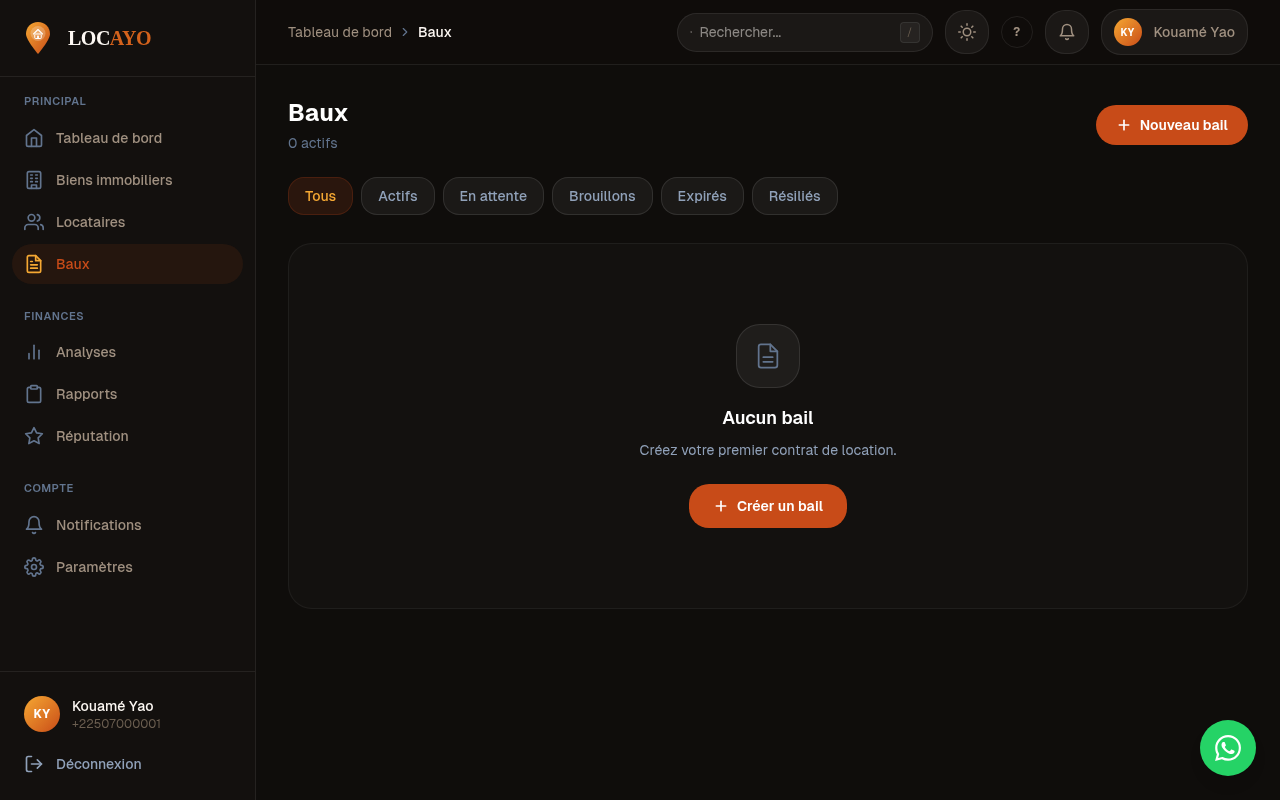The image size is (1280, 800).
Task: Open the help question mark icon
Action: click(x=1016, y=32)
